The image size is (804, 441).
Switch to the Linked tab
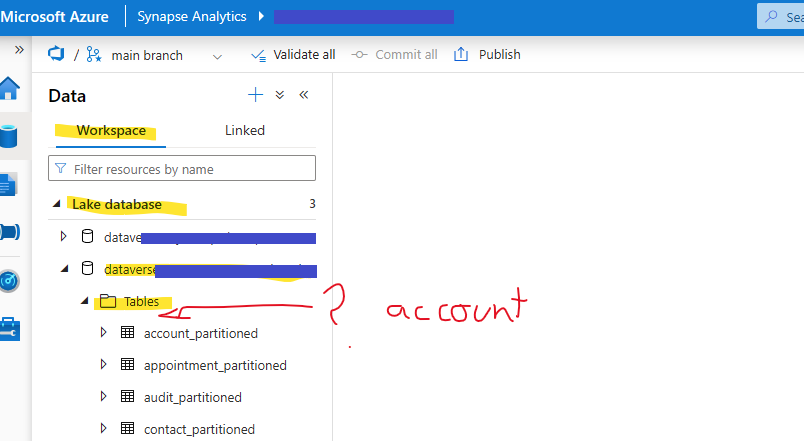click(245, 131)
